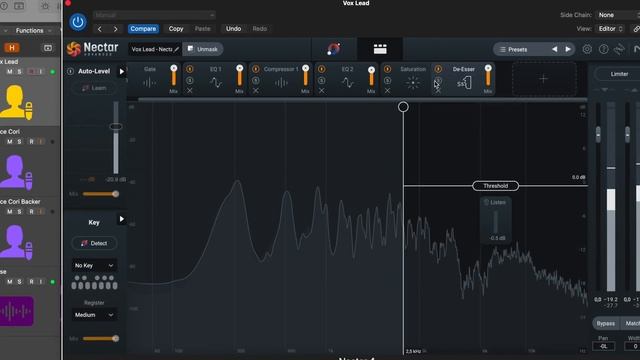640x360 pixels.
Task: Click the Nectar logo
Action: coord(92,49)
